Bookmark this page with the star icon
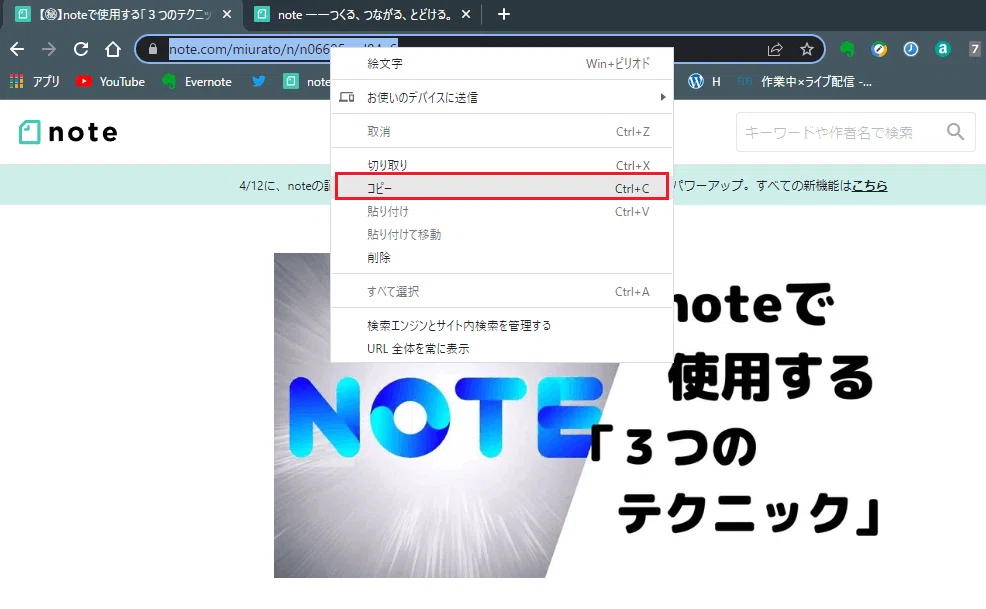Image resolution: width=986 pixels, height=609 pixels. pyautogui.click(x=807, y=49)
